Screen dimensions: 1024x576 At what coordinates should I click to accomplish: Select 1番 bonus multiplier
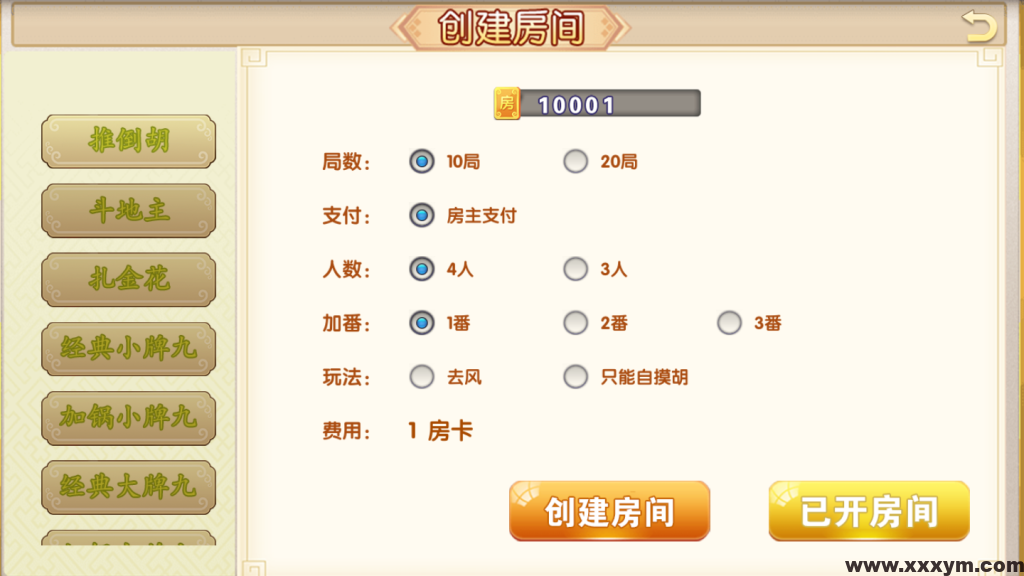(422, 323)
